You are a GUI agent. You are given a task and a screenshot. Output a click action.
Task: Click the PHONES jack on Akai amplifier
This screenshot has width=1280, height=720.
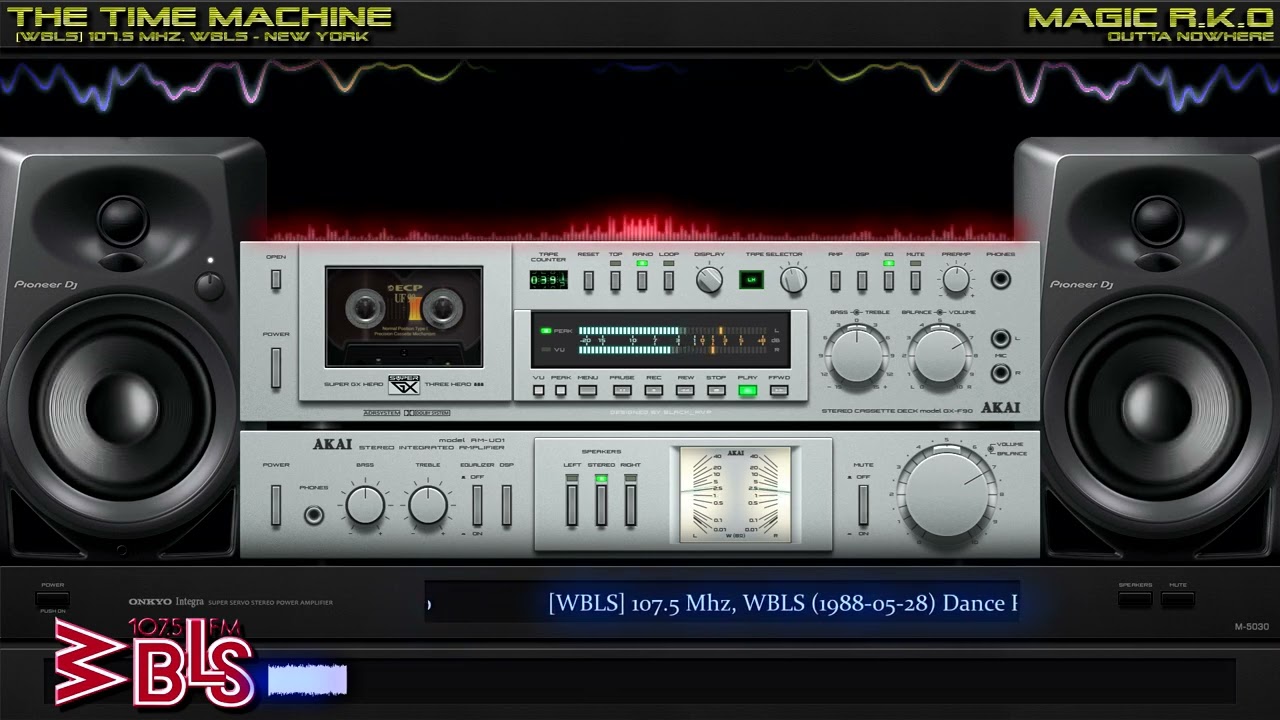coord(314,516)
